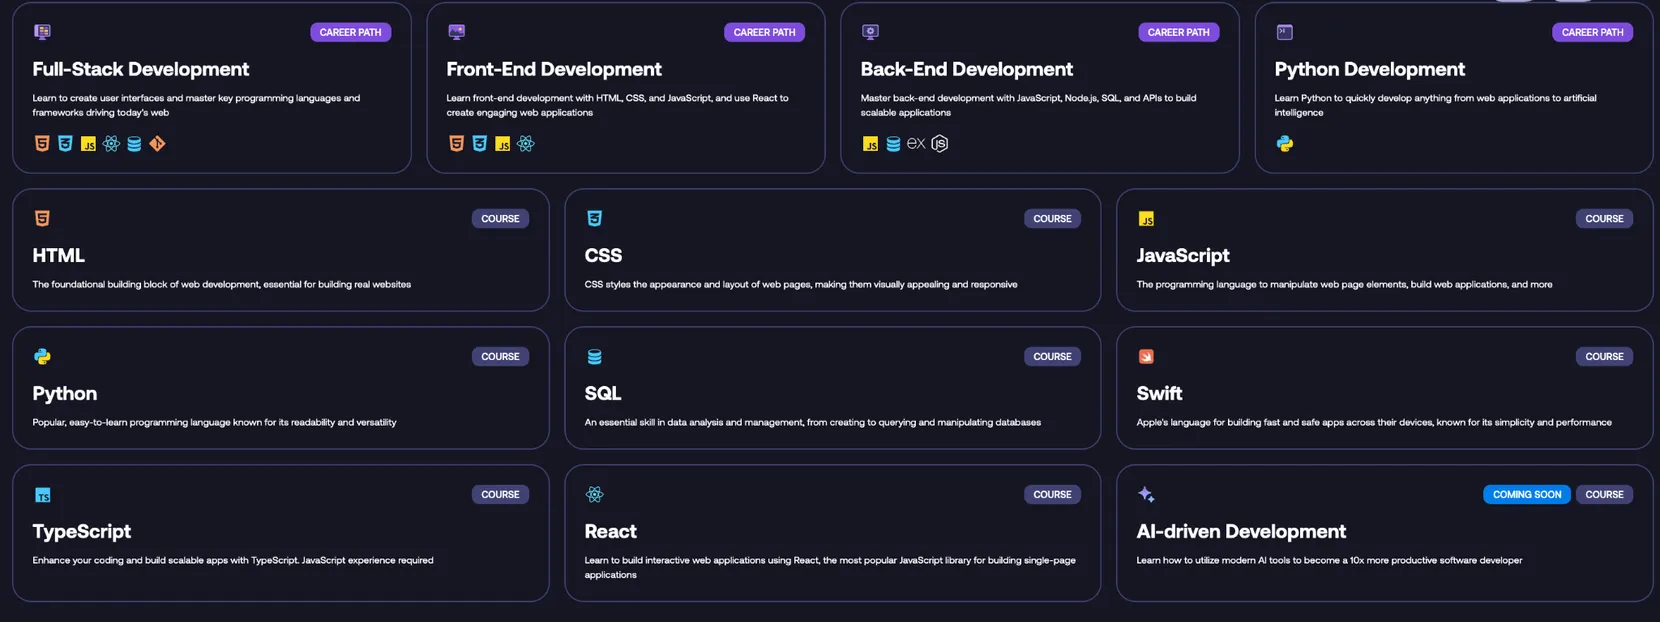This screenshot has height=622, width=1660.
Task: Click the COURSE badge on the CSS card
Action: [1052, 218]
